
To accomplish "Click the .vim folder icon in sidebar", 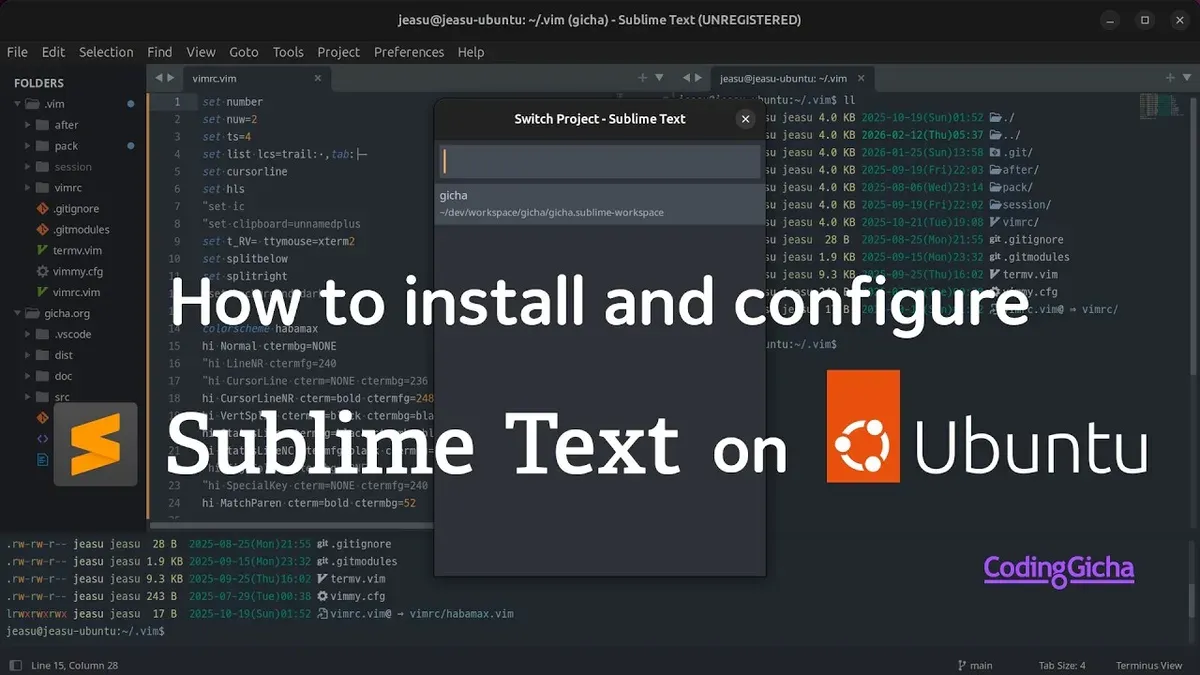I will [x=32, y=103].
